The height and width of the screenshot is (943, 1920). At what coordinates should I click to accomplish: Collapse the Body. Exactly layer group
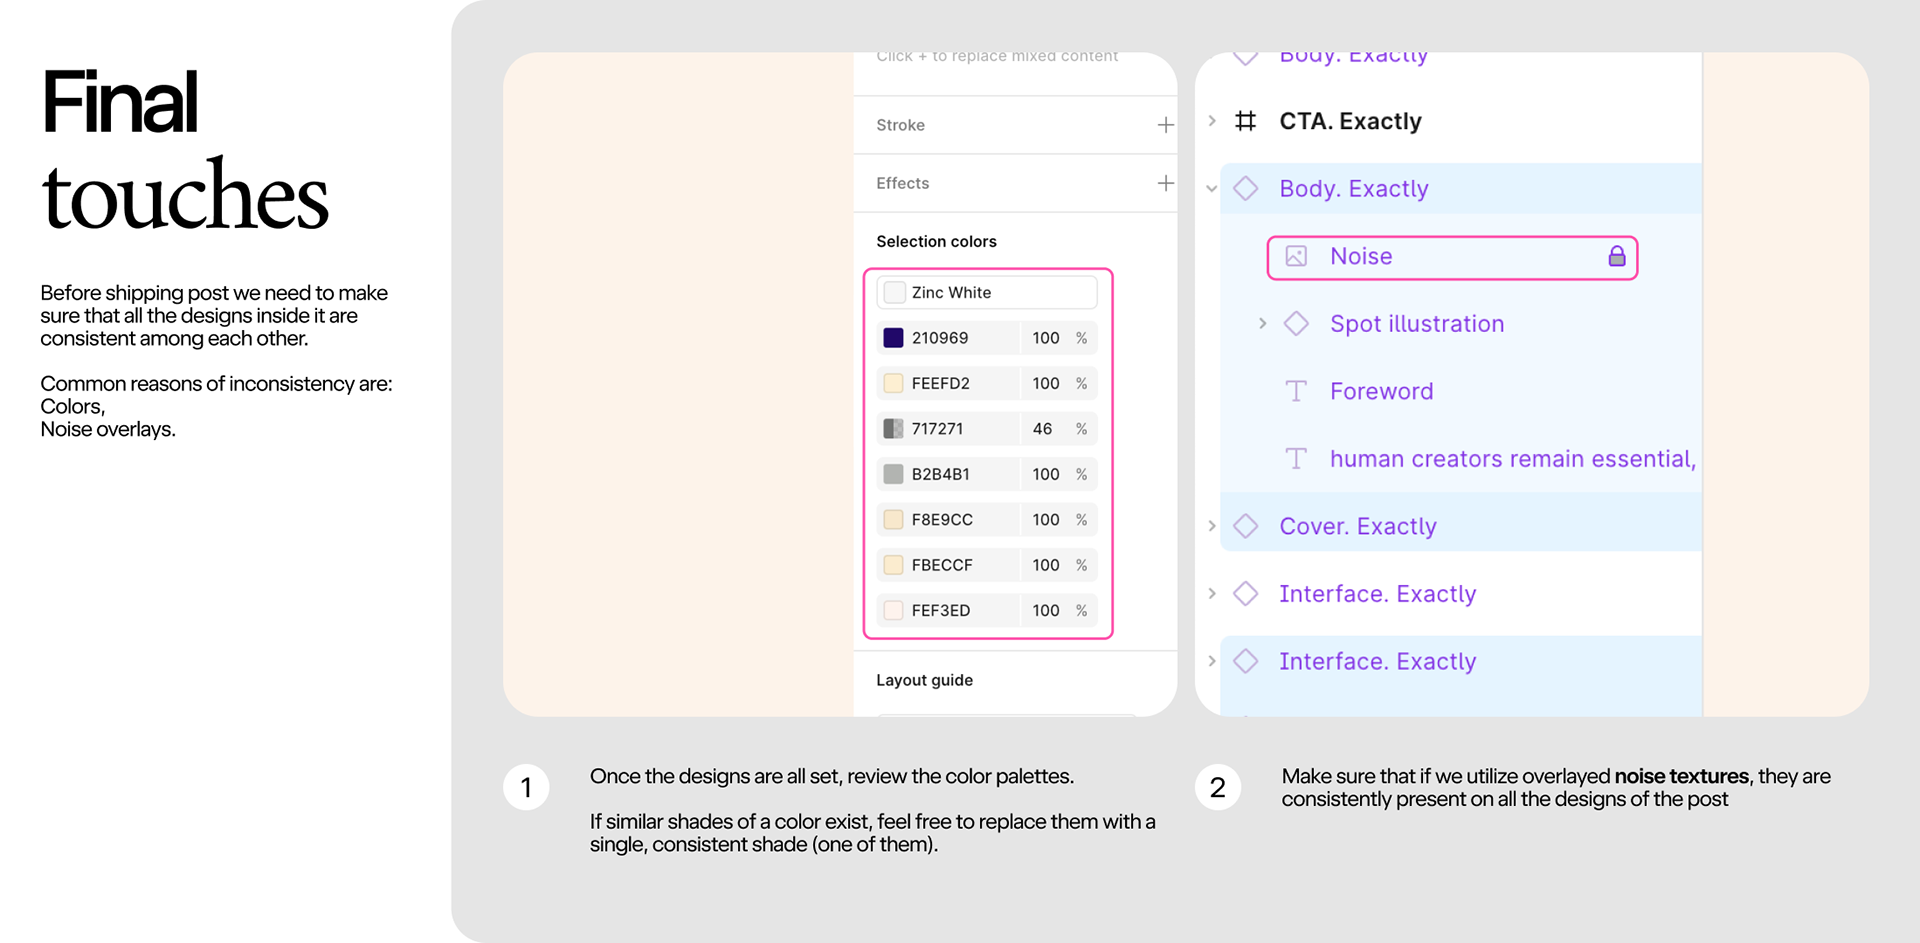point(1212,188)
